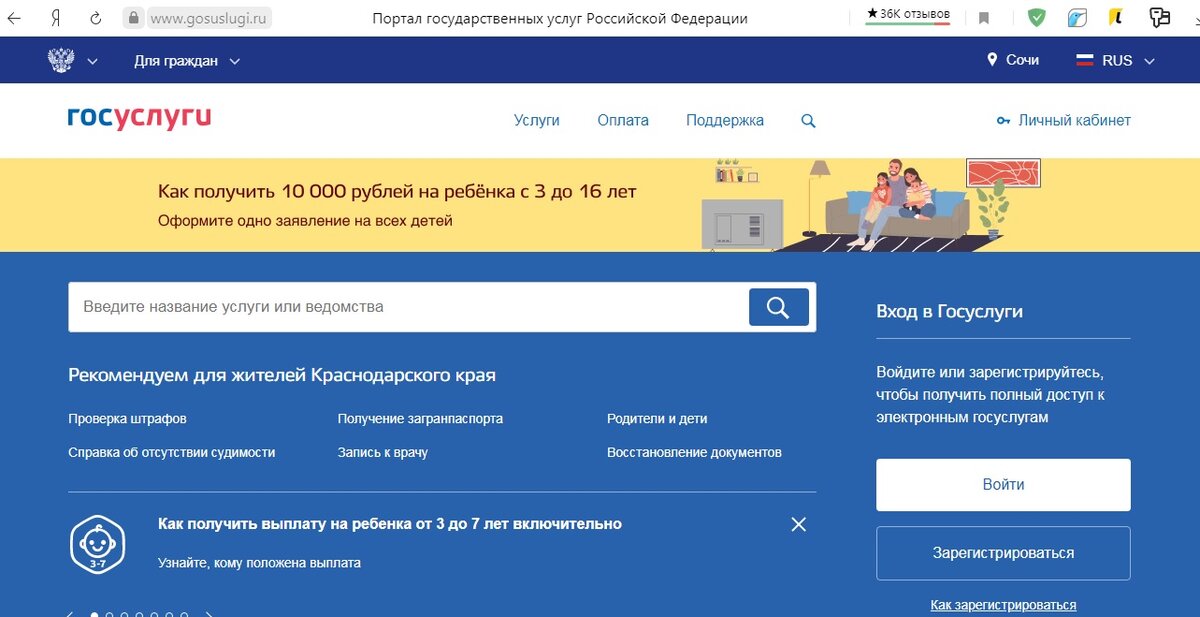
Task: Click the key icon beside Личный кабинет
Action: pos(1002,119)
